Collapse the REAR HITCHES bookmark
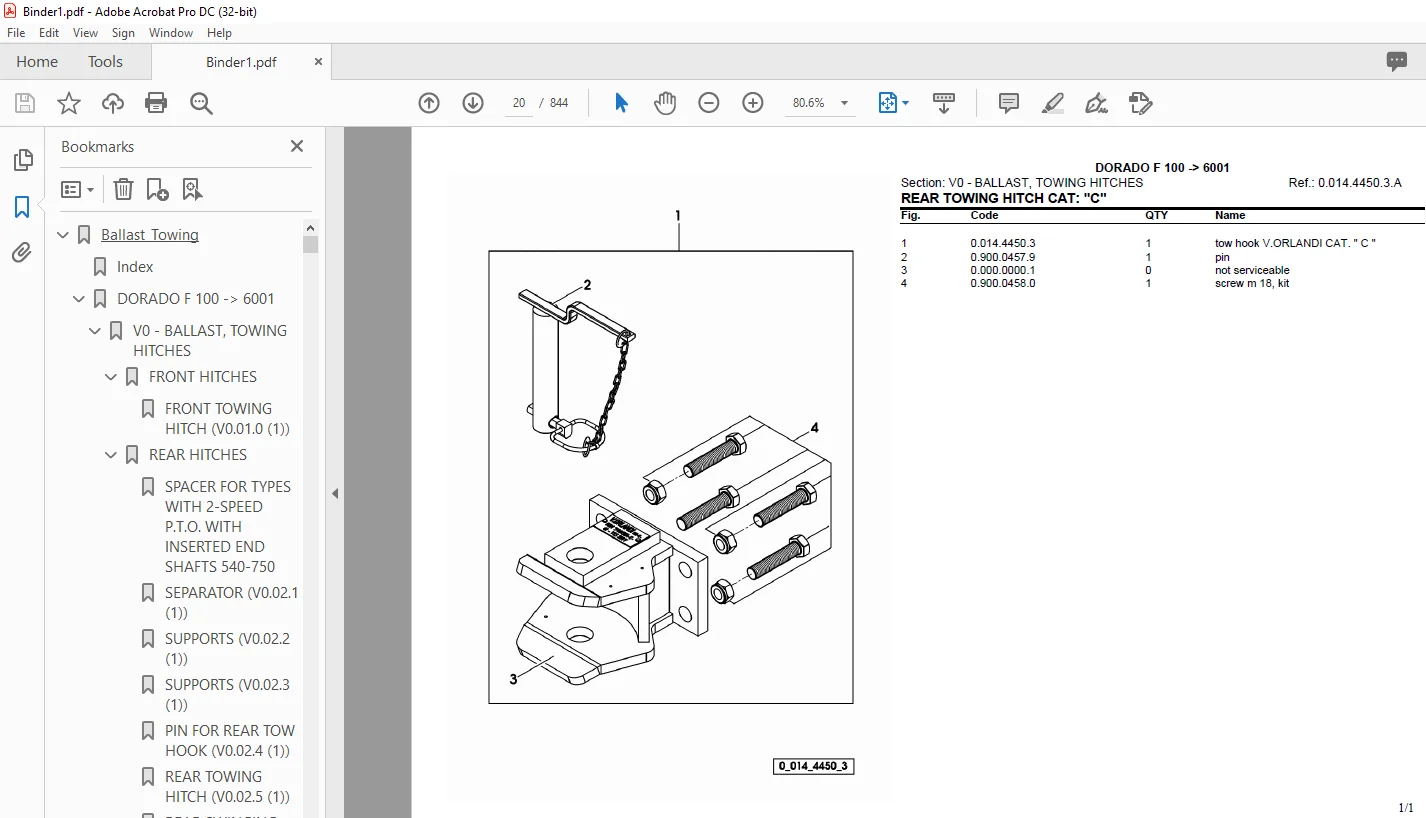Screen dimensions: 1426x818 click(112, 455)
